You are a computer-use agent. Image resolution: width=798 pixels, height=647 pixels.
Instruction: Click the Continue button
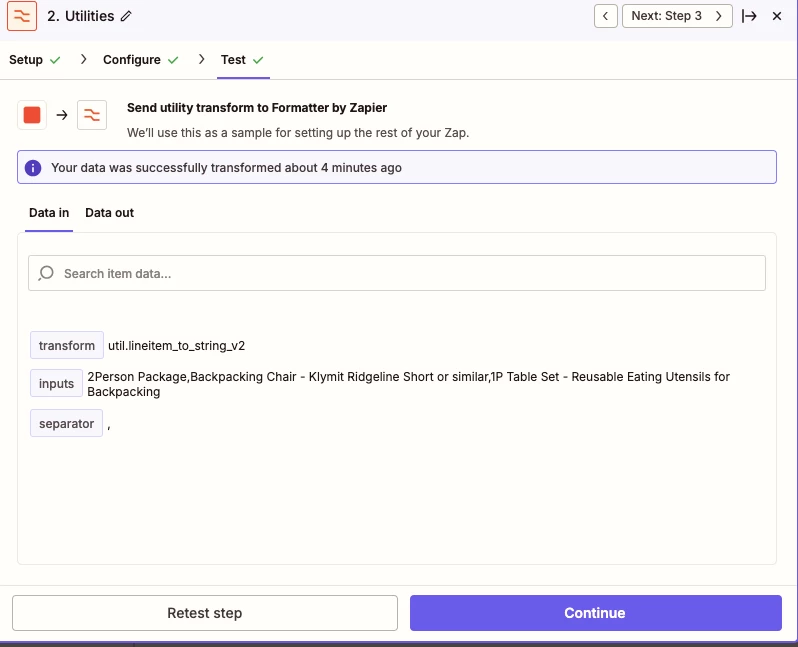pyautogui.click(x=596, y=613)
